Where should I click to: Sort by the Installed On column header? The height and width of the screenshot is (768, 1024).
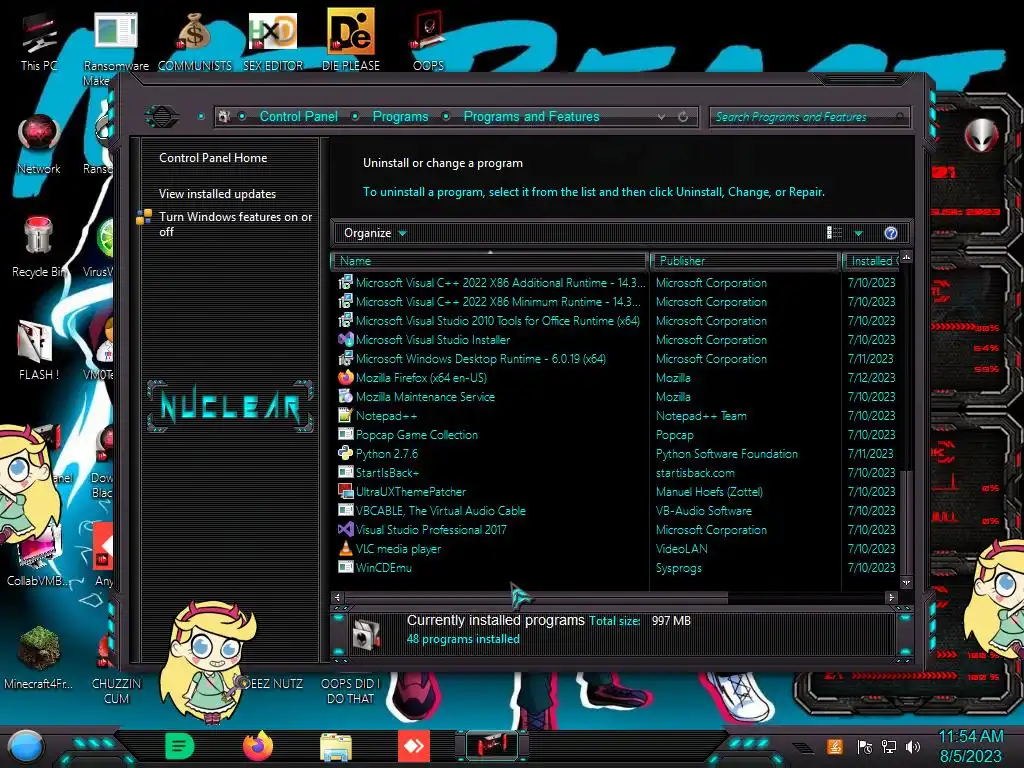871,261
